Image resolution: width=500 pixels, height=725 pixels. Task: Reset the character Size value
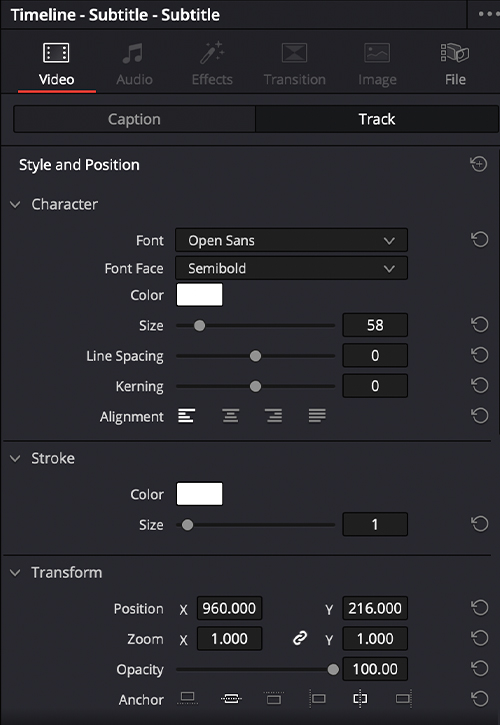480,325
